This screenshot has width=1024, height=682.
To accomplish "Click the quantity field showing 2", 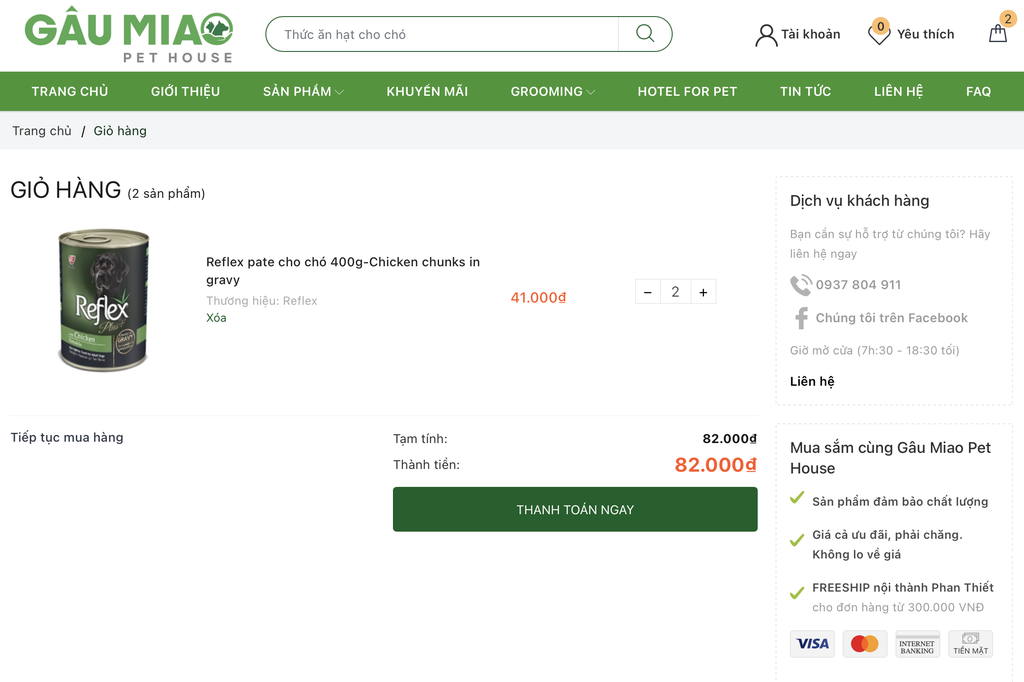I will click(675, 292).
